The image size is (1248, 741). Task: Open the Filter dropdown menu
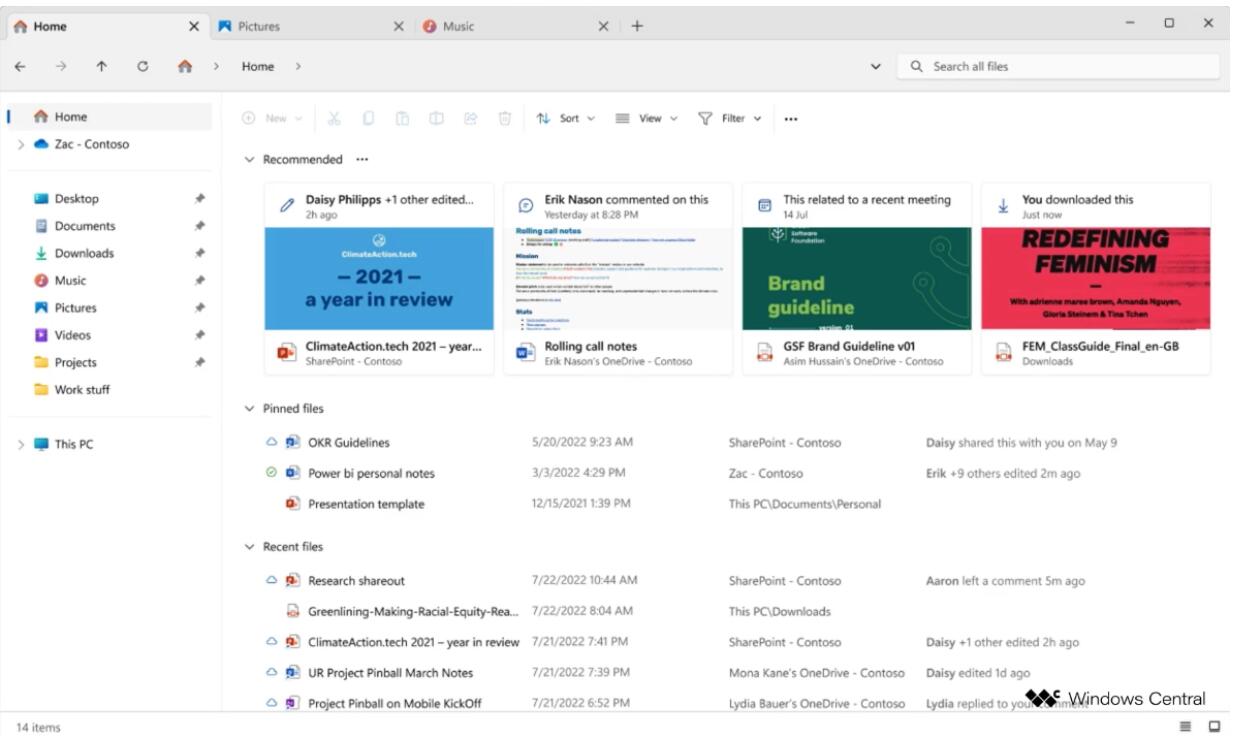tap(730, 118)
